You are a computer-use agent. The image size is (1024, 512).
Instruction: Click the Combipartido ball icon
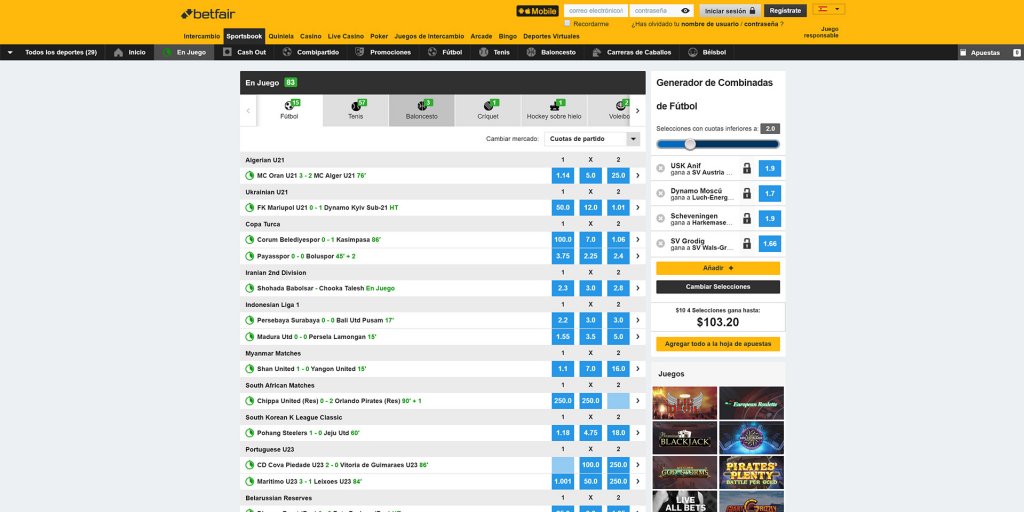pos(287,52)
